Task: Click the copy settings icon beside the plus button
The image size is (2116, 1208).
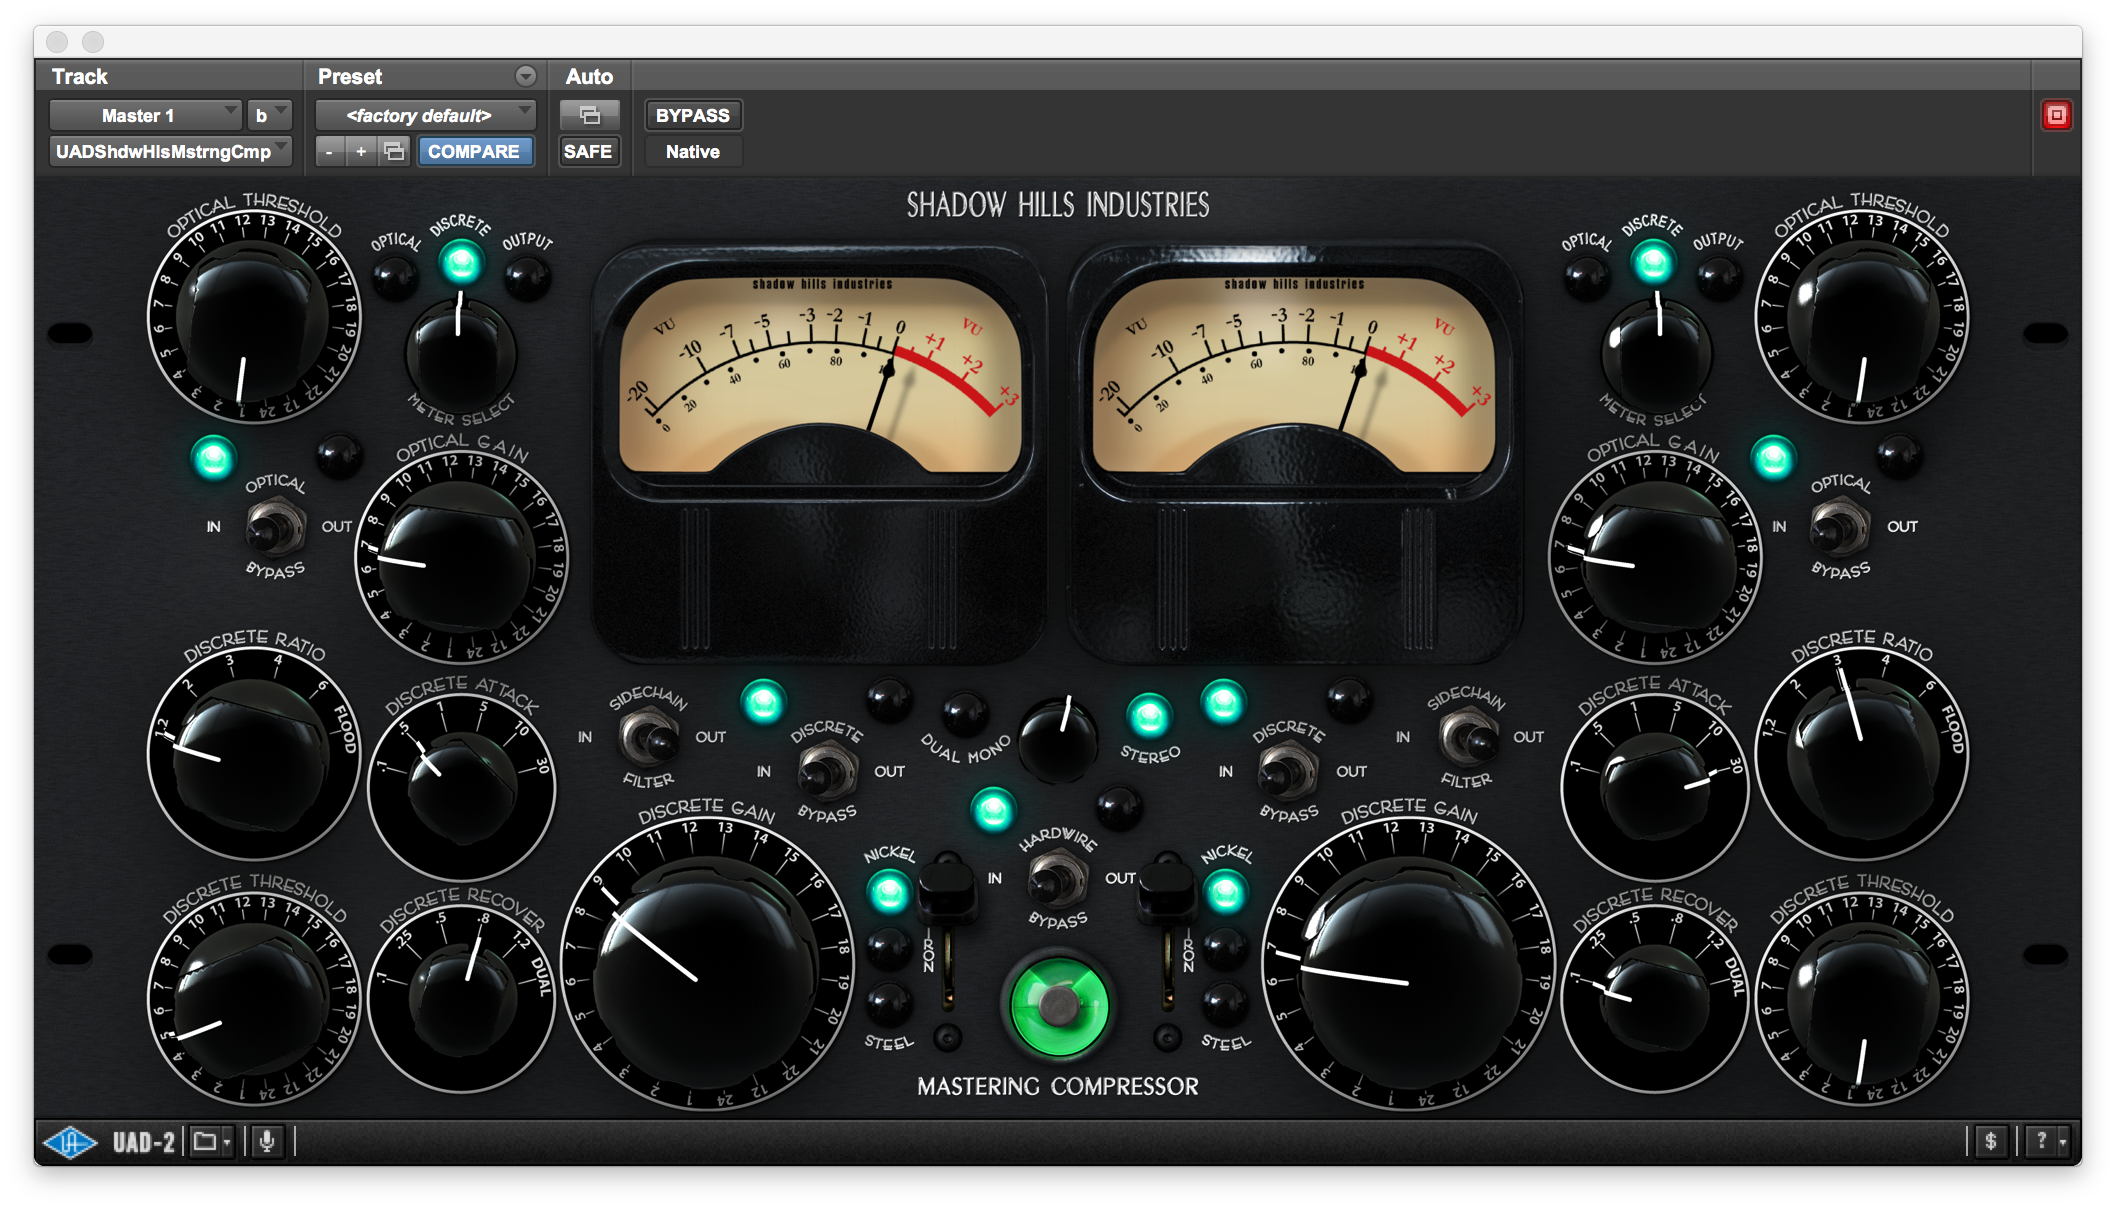Action: point(394,152)
